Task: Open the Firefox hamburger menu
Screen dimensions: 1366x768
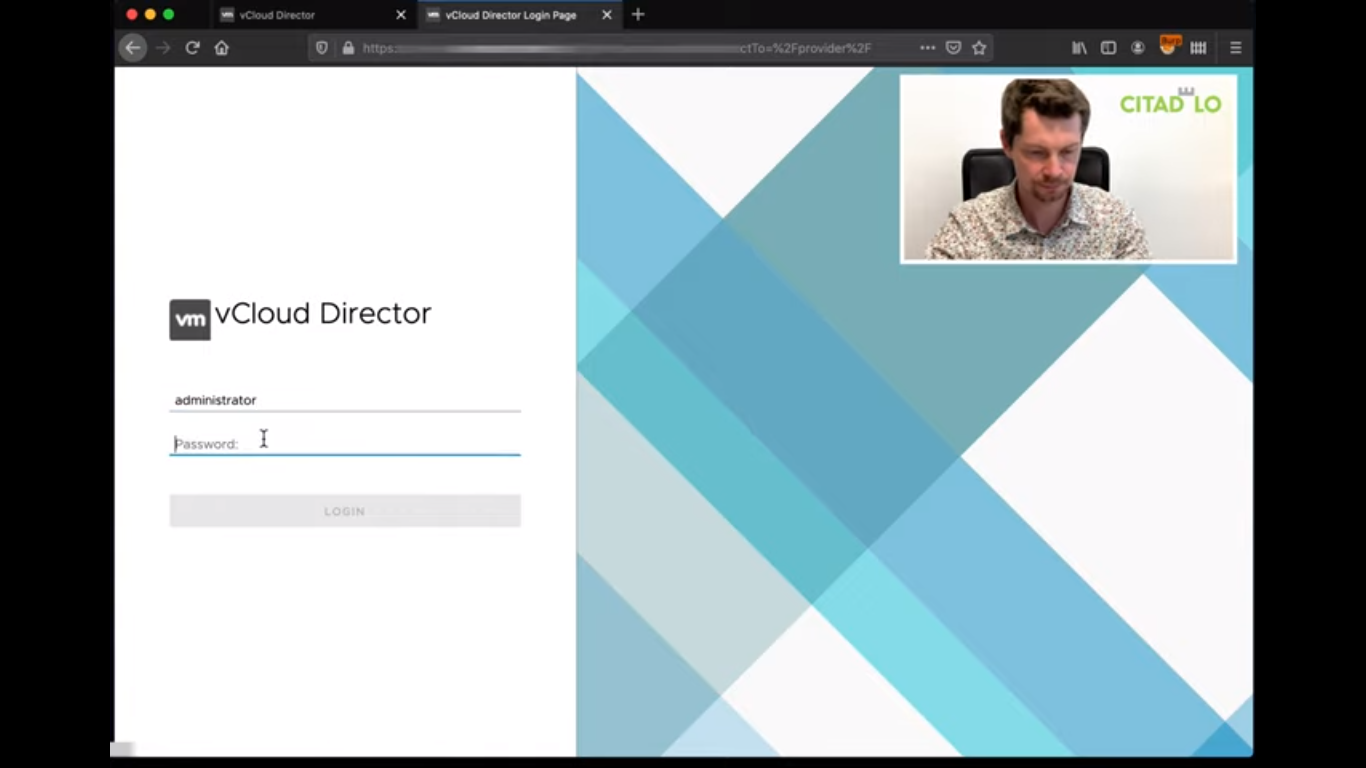Action: 1236,48
